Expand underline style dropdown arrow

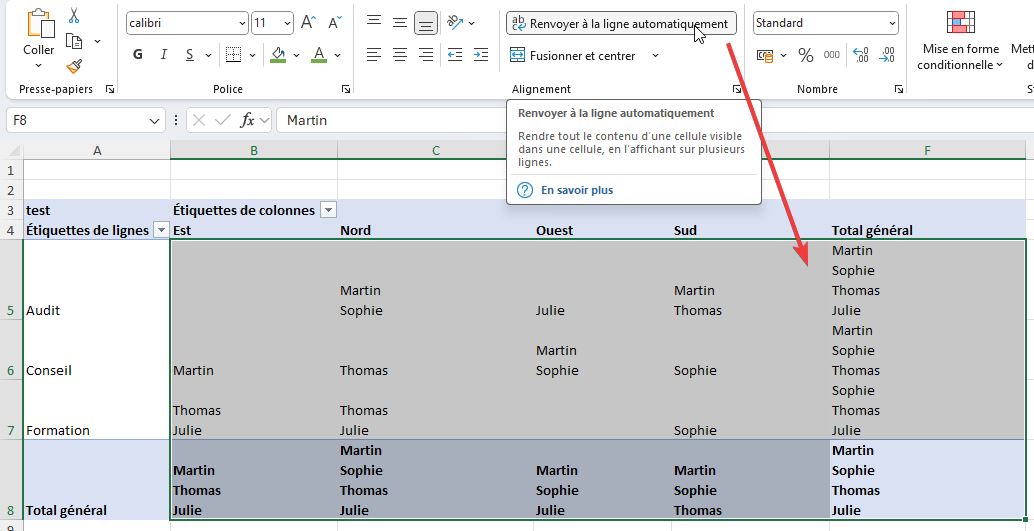point(208,55)
